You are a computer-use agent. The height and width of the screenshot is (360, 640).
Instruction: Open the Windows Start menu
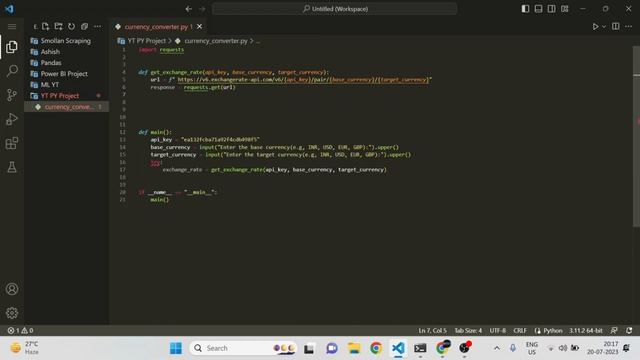176,348
